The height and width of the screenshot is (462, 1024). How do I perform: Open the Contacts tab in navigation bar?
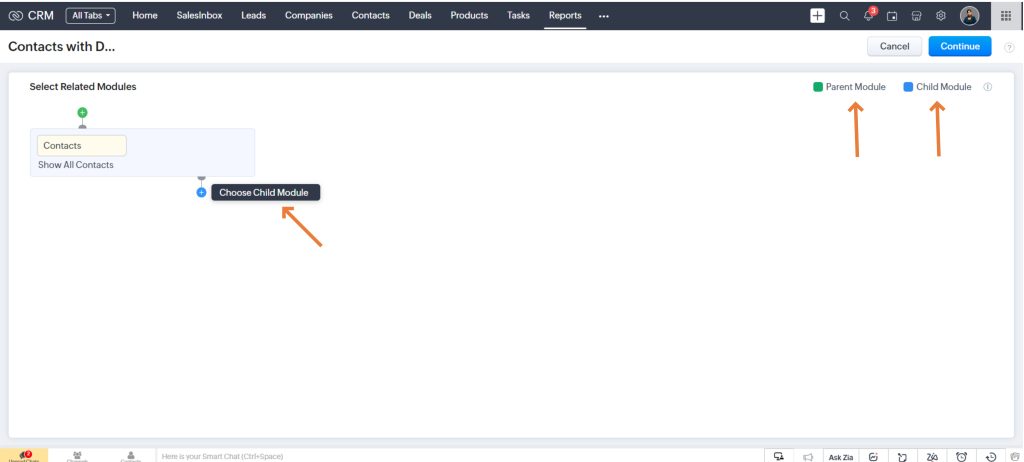click(370, 16)
